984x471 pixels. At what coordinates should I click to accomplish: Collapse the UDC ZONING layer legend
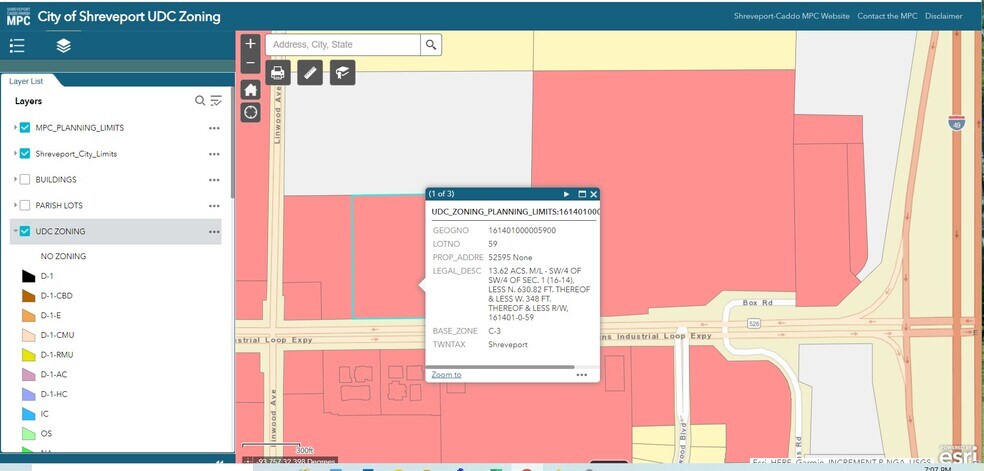15,232
